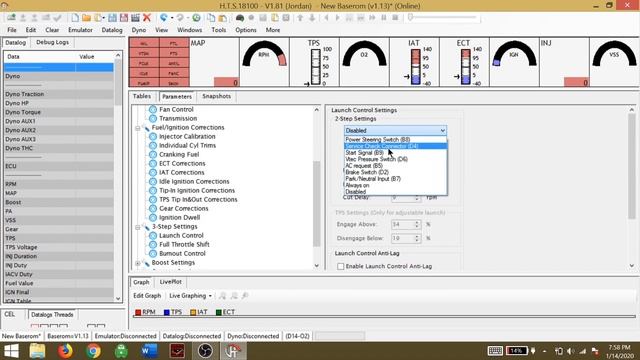The width and height of the screenshot is (640, 360).
Task: Open the Datalog menu
Action: 112,30
